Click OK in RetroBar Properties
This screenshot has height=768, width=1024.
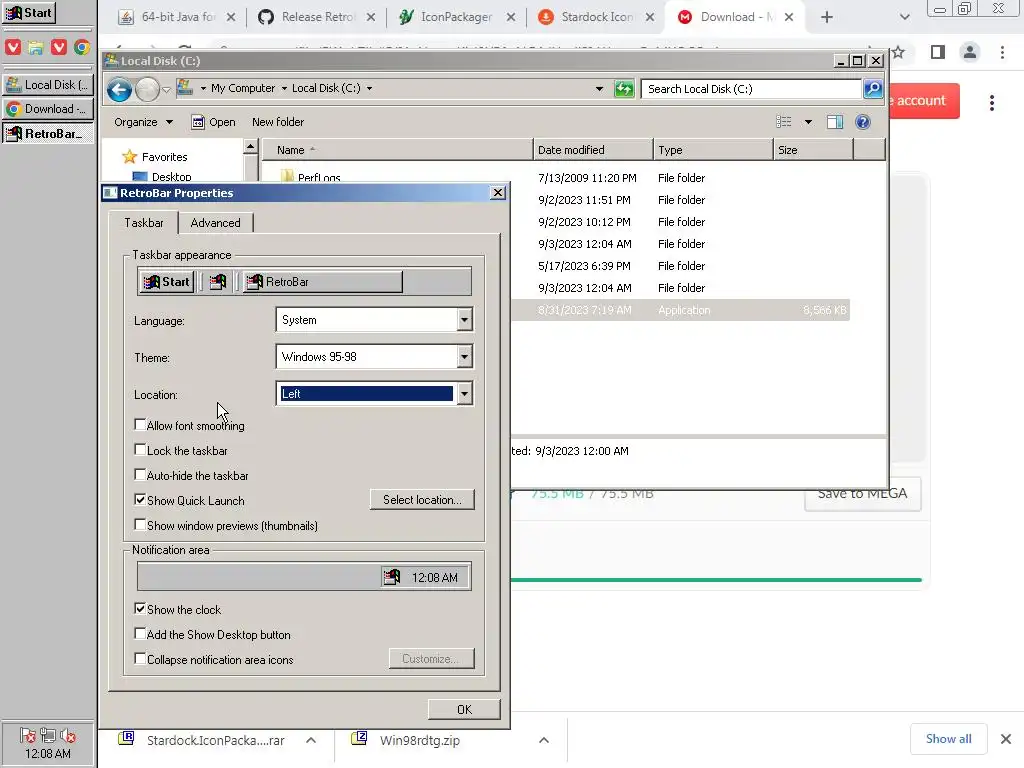pyautogui.click(x=464, y=709)
